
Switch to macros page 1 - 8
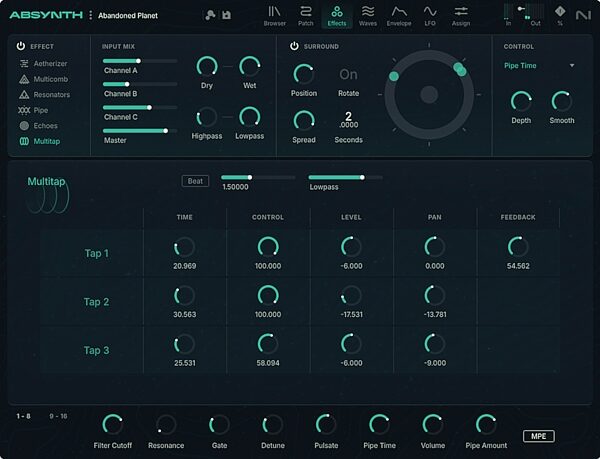(x=23, y=416)
